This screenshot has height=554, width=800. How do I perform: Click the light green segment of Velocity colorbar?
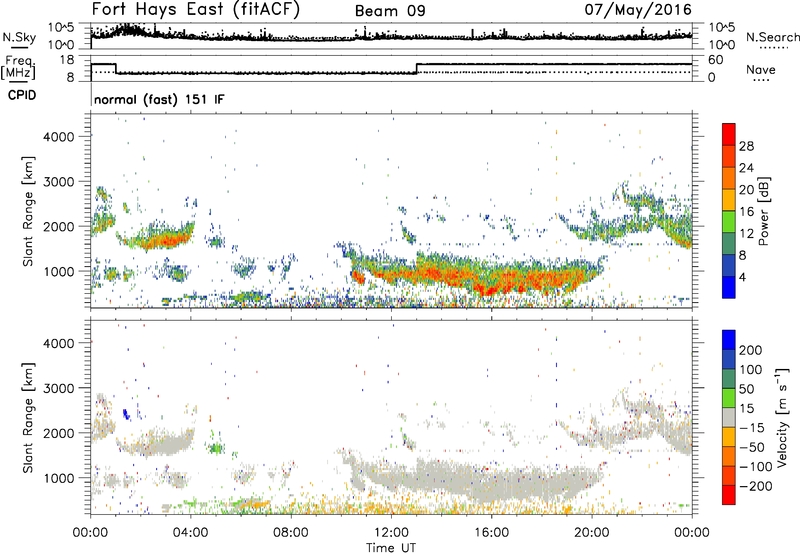click(729, 398)
